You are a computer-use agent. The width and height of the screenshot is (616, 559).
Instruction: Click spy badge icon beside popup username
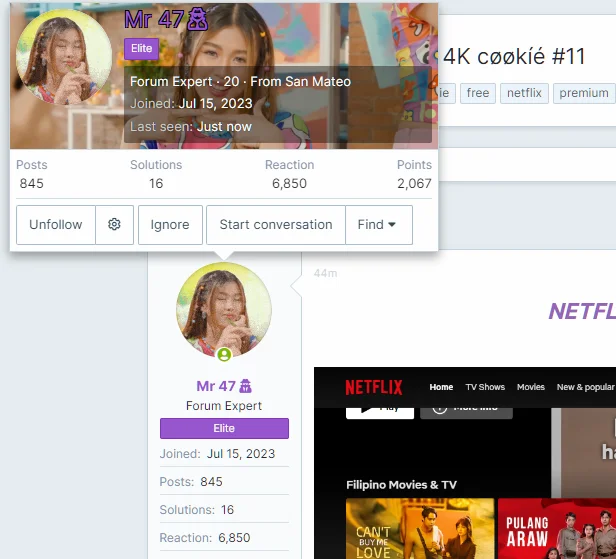(197, 20)
